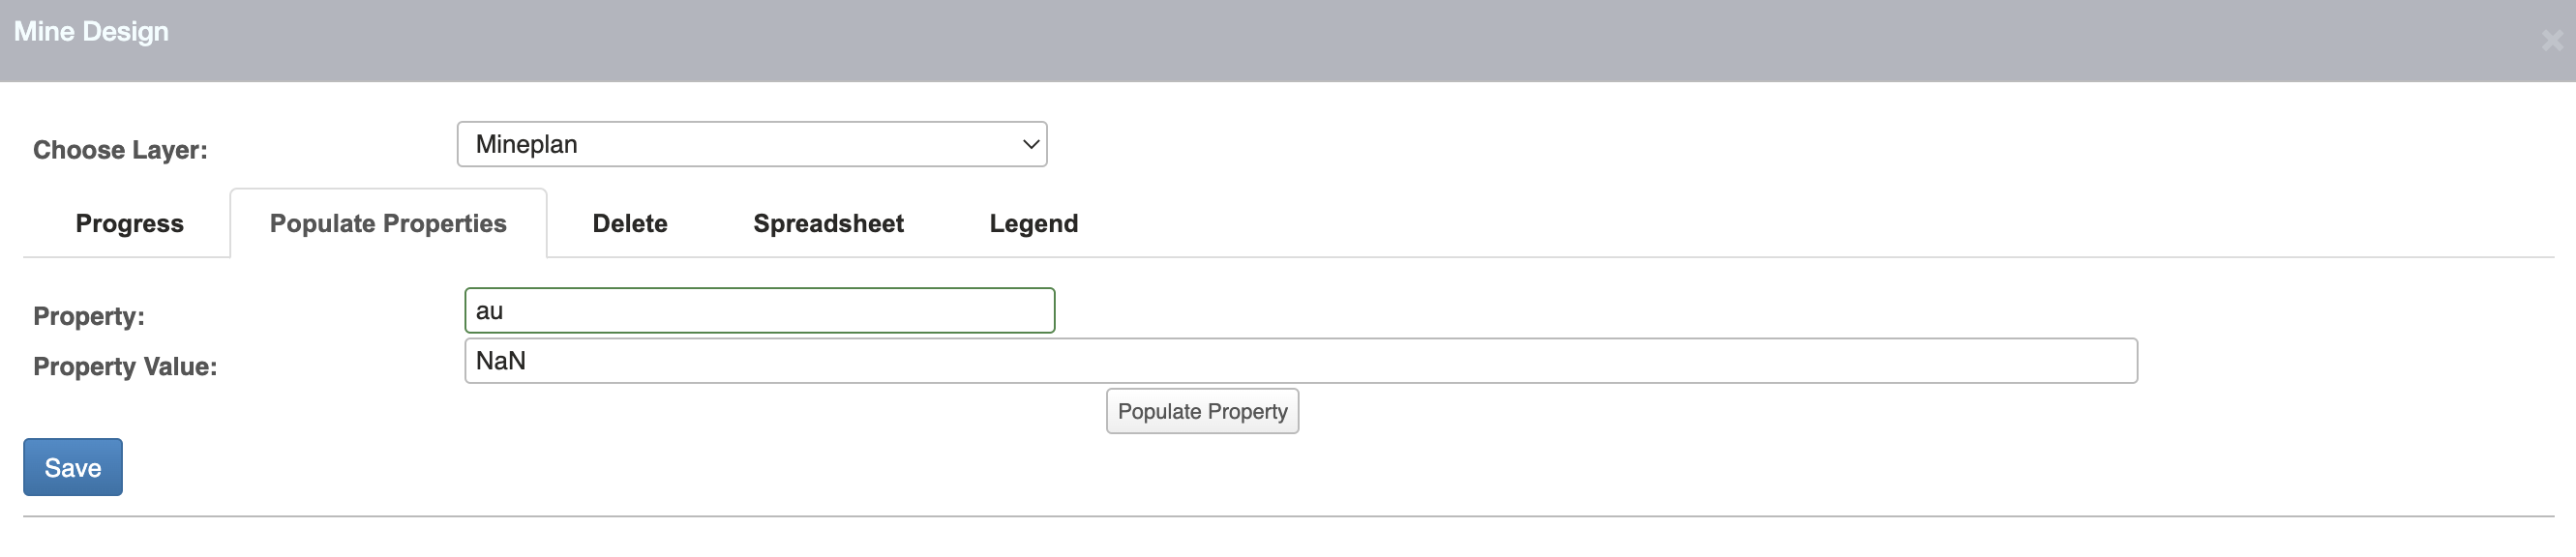
Task: Open the Choose Layer dropdown
Action: click(751, 144)
